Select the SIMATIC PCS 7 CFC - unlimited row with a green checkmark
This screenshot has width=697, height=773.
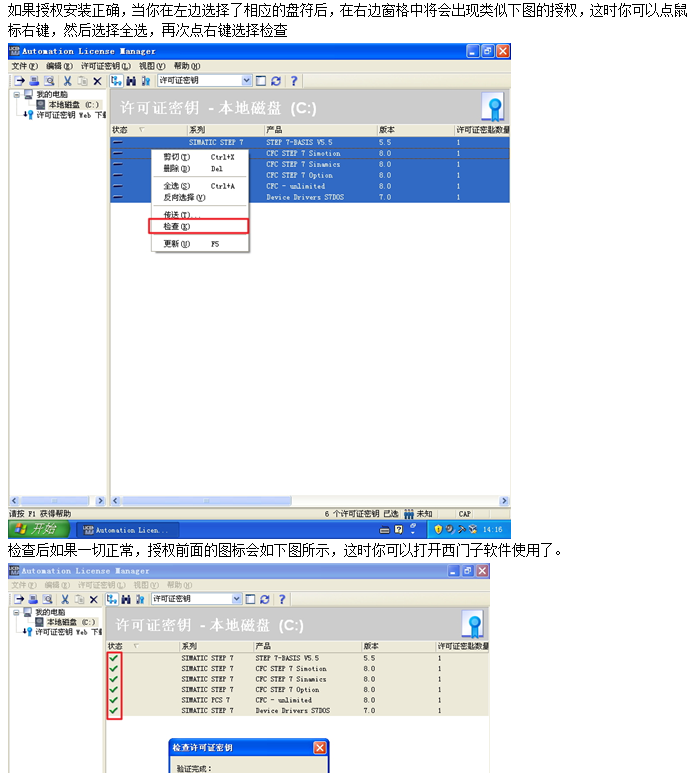click(298, 700)
